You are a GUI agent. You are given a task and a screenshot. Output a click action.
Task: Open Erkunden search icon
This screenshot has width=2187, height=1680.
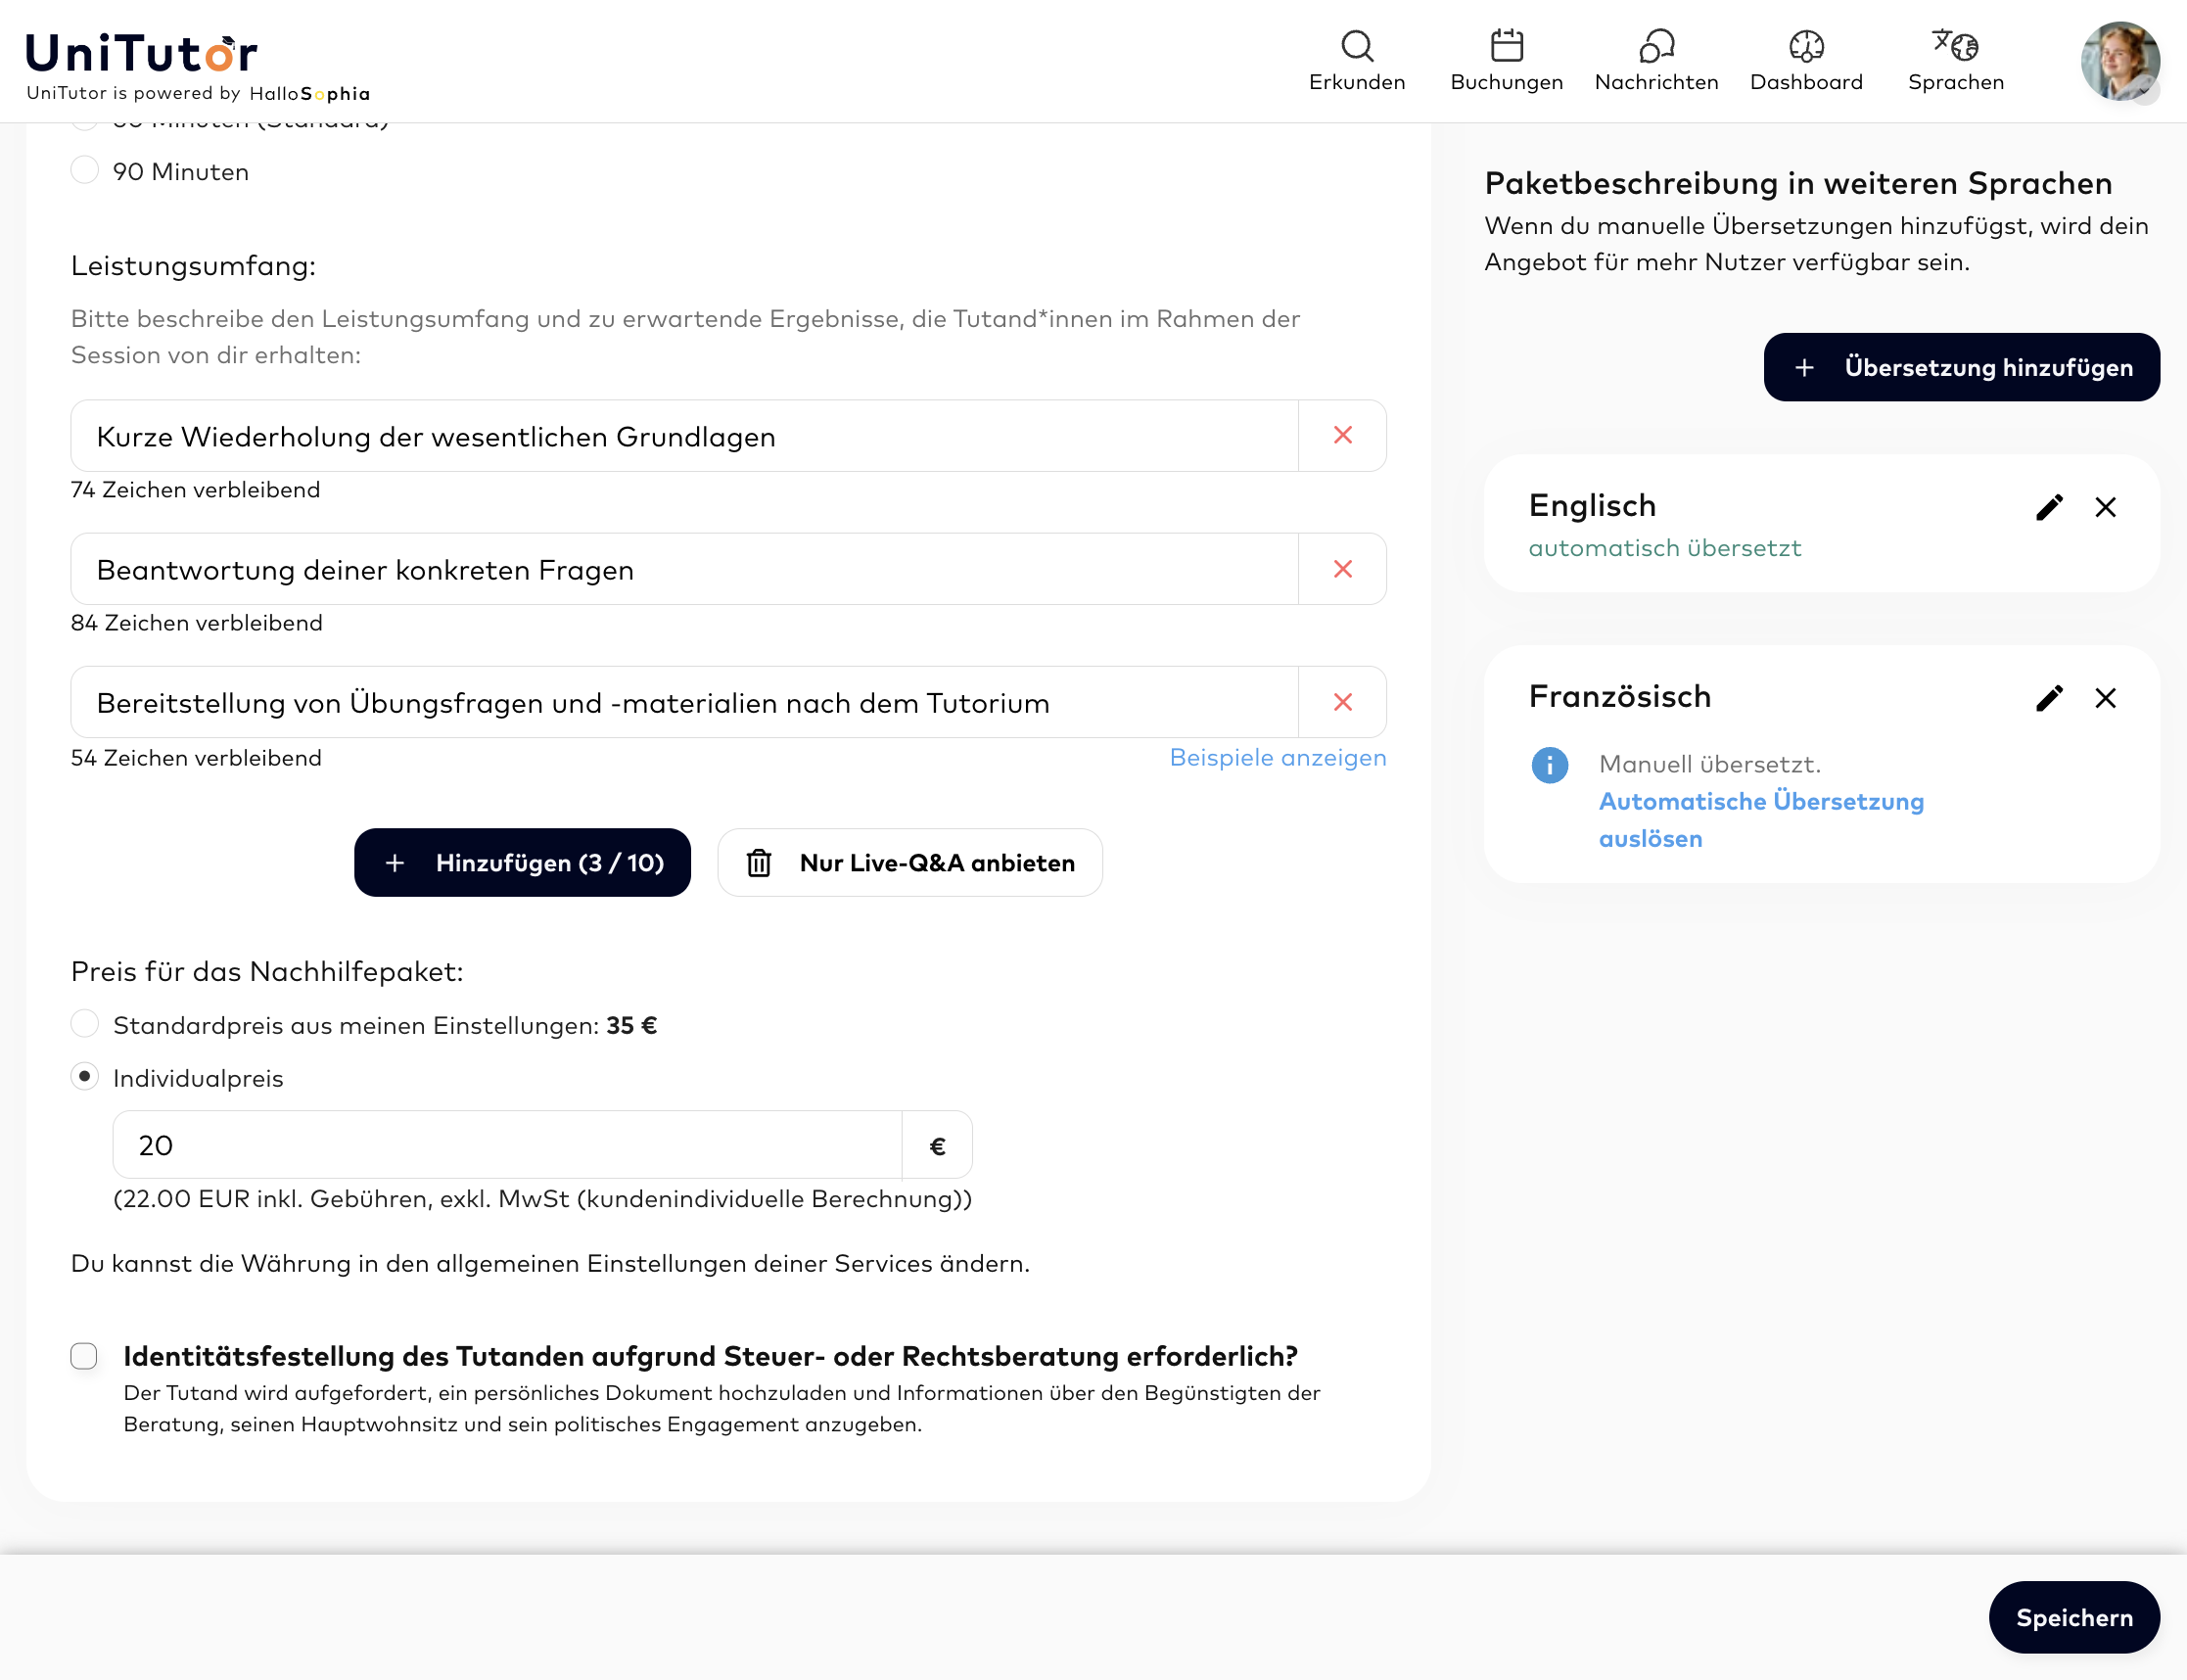1357,47
